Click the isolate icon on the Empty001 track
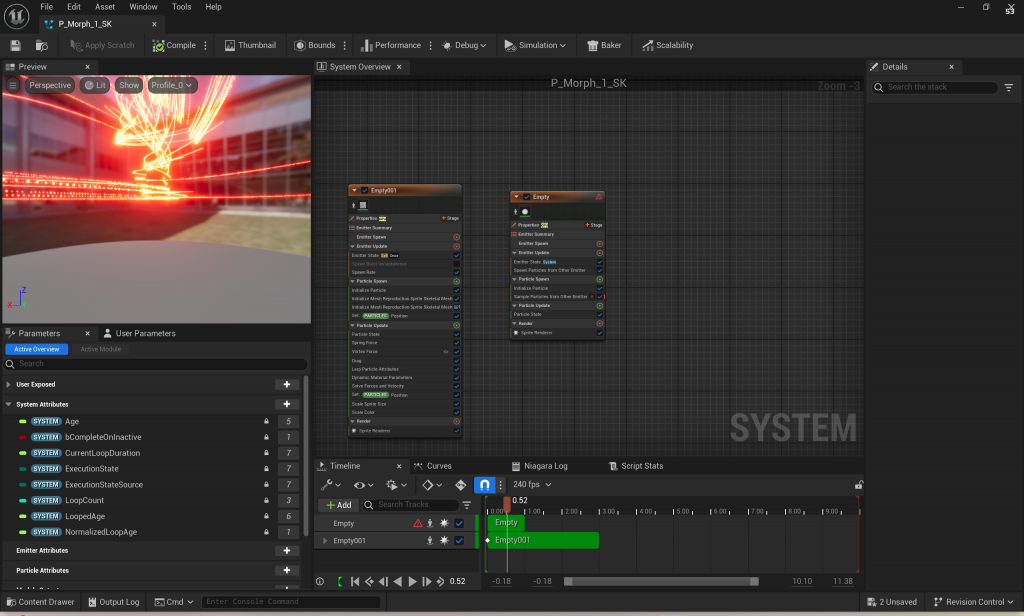The width and height of the screenshot is (1024, 616). click(430, 540)
